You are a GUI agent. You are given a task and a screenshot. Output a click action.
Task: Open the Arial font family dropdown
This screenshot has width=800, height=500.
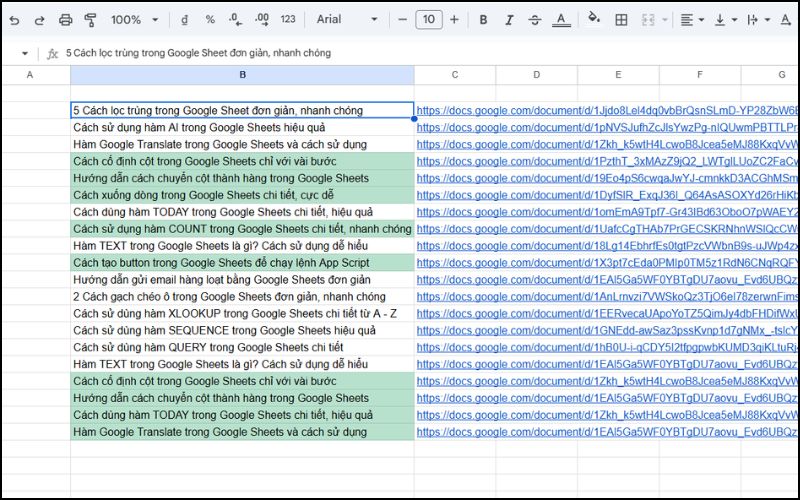click(347, 20)
